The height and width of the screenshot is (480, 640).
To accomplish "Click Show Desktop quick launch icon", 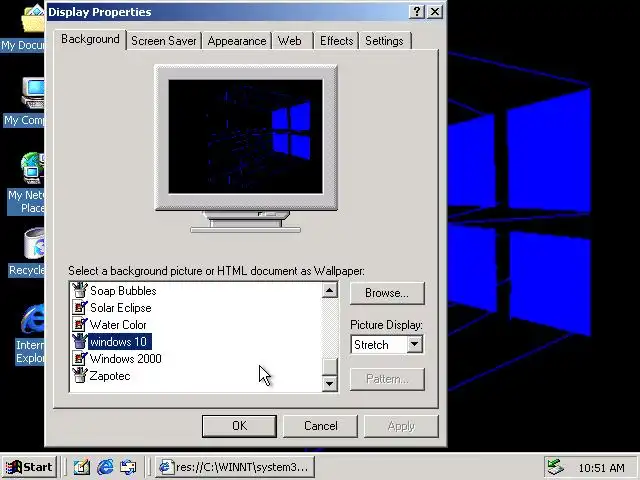I will [x=82, y=467].
